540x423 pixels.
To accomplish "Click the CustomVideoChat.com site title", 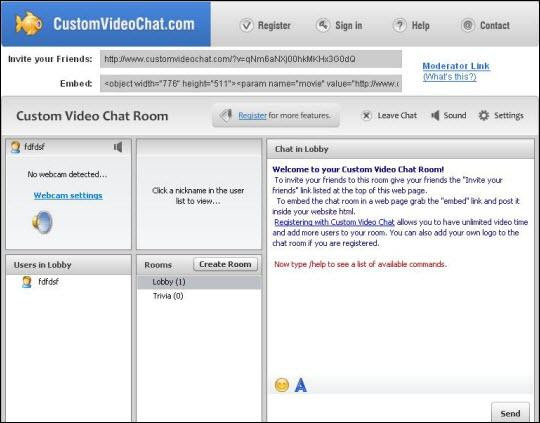I will pyautogui.click(x=124, y=24).
